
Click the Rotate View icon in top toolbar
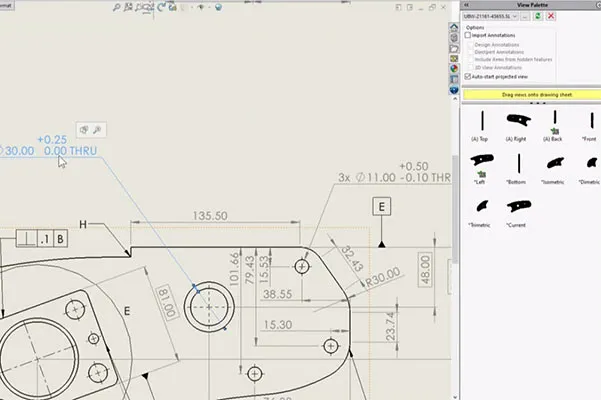point(161,7)
